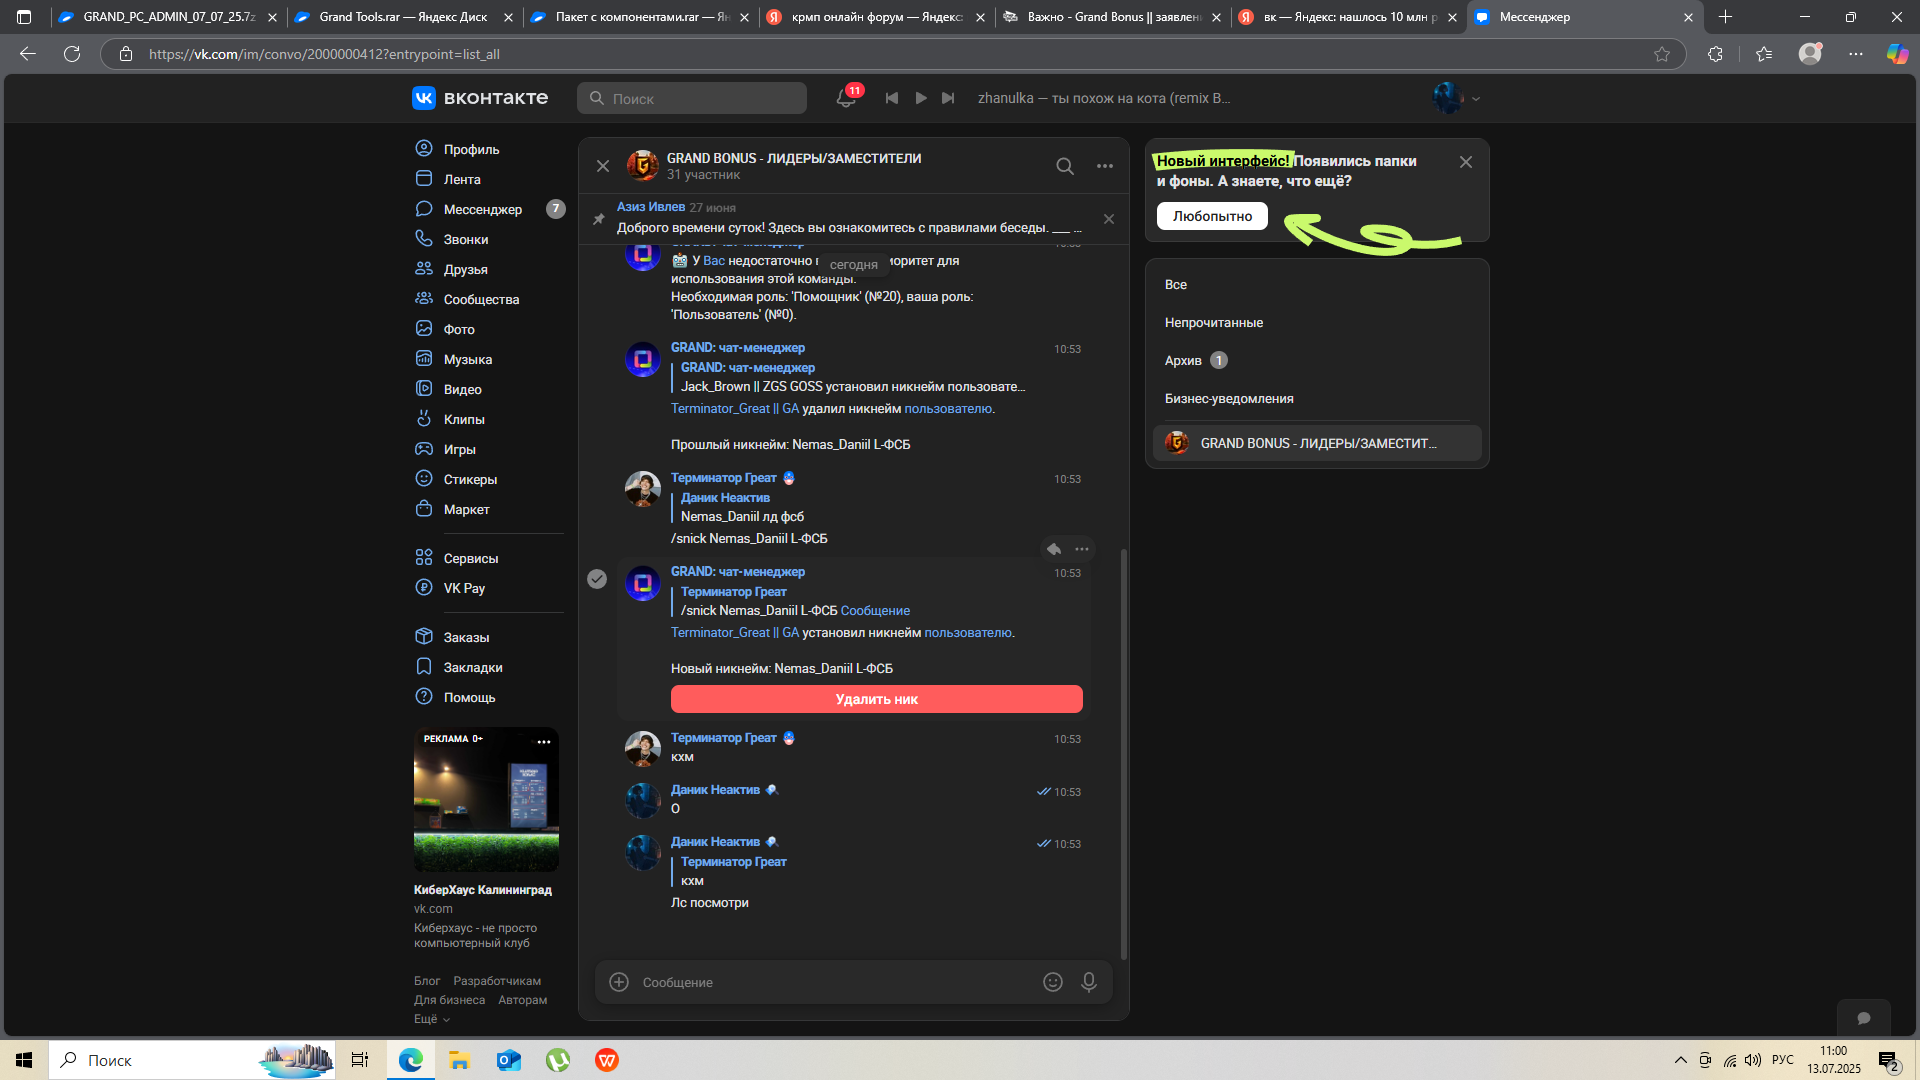Record a voice message with microphone
The height and width of the screenshot is (1080, 1920).
pos(1089,982)
